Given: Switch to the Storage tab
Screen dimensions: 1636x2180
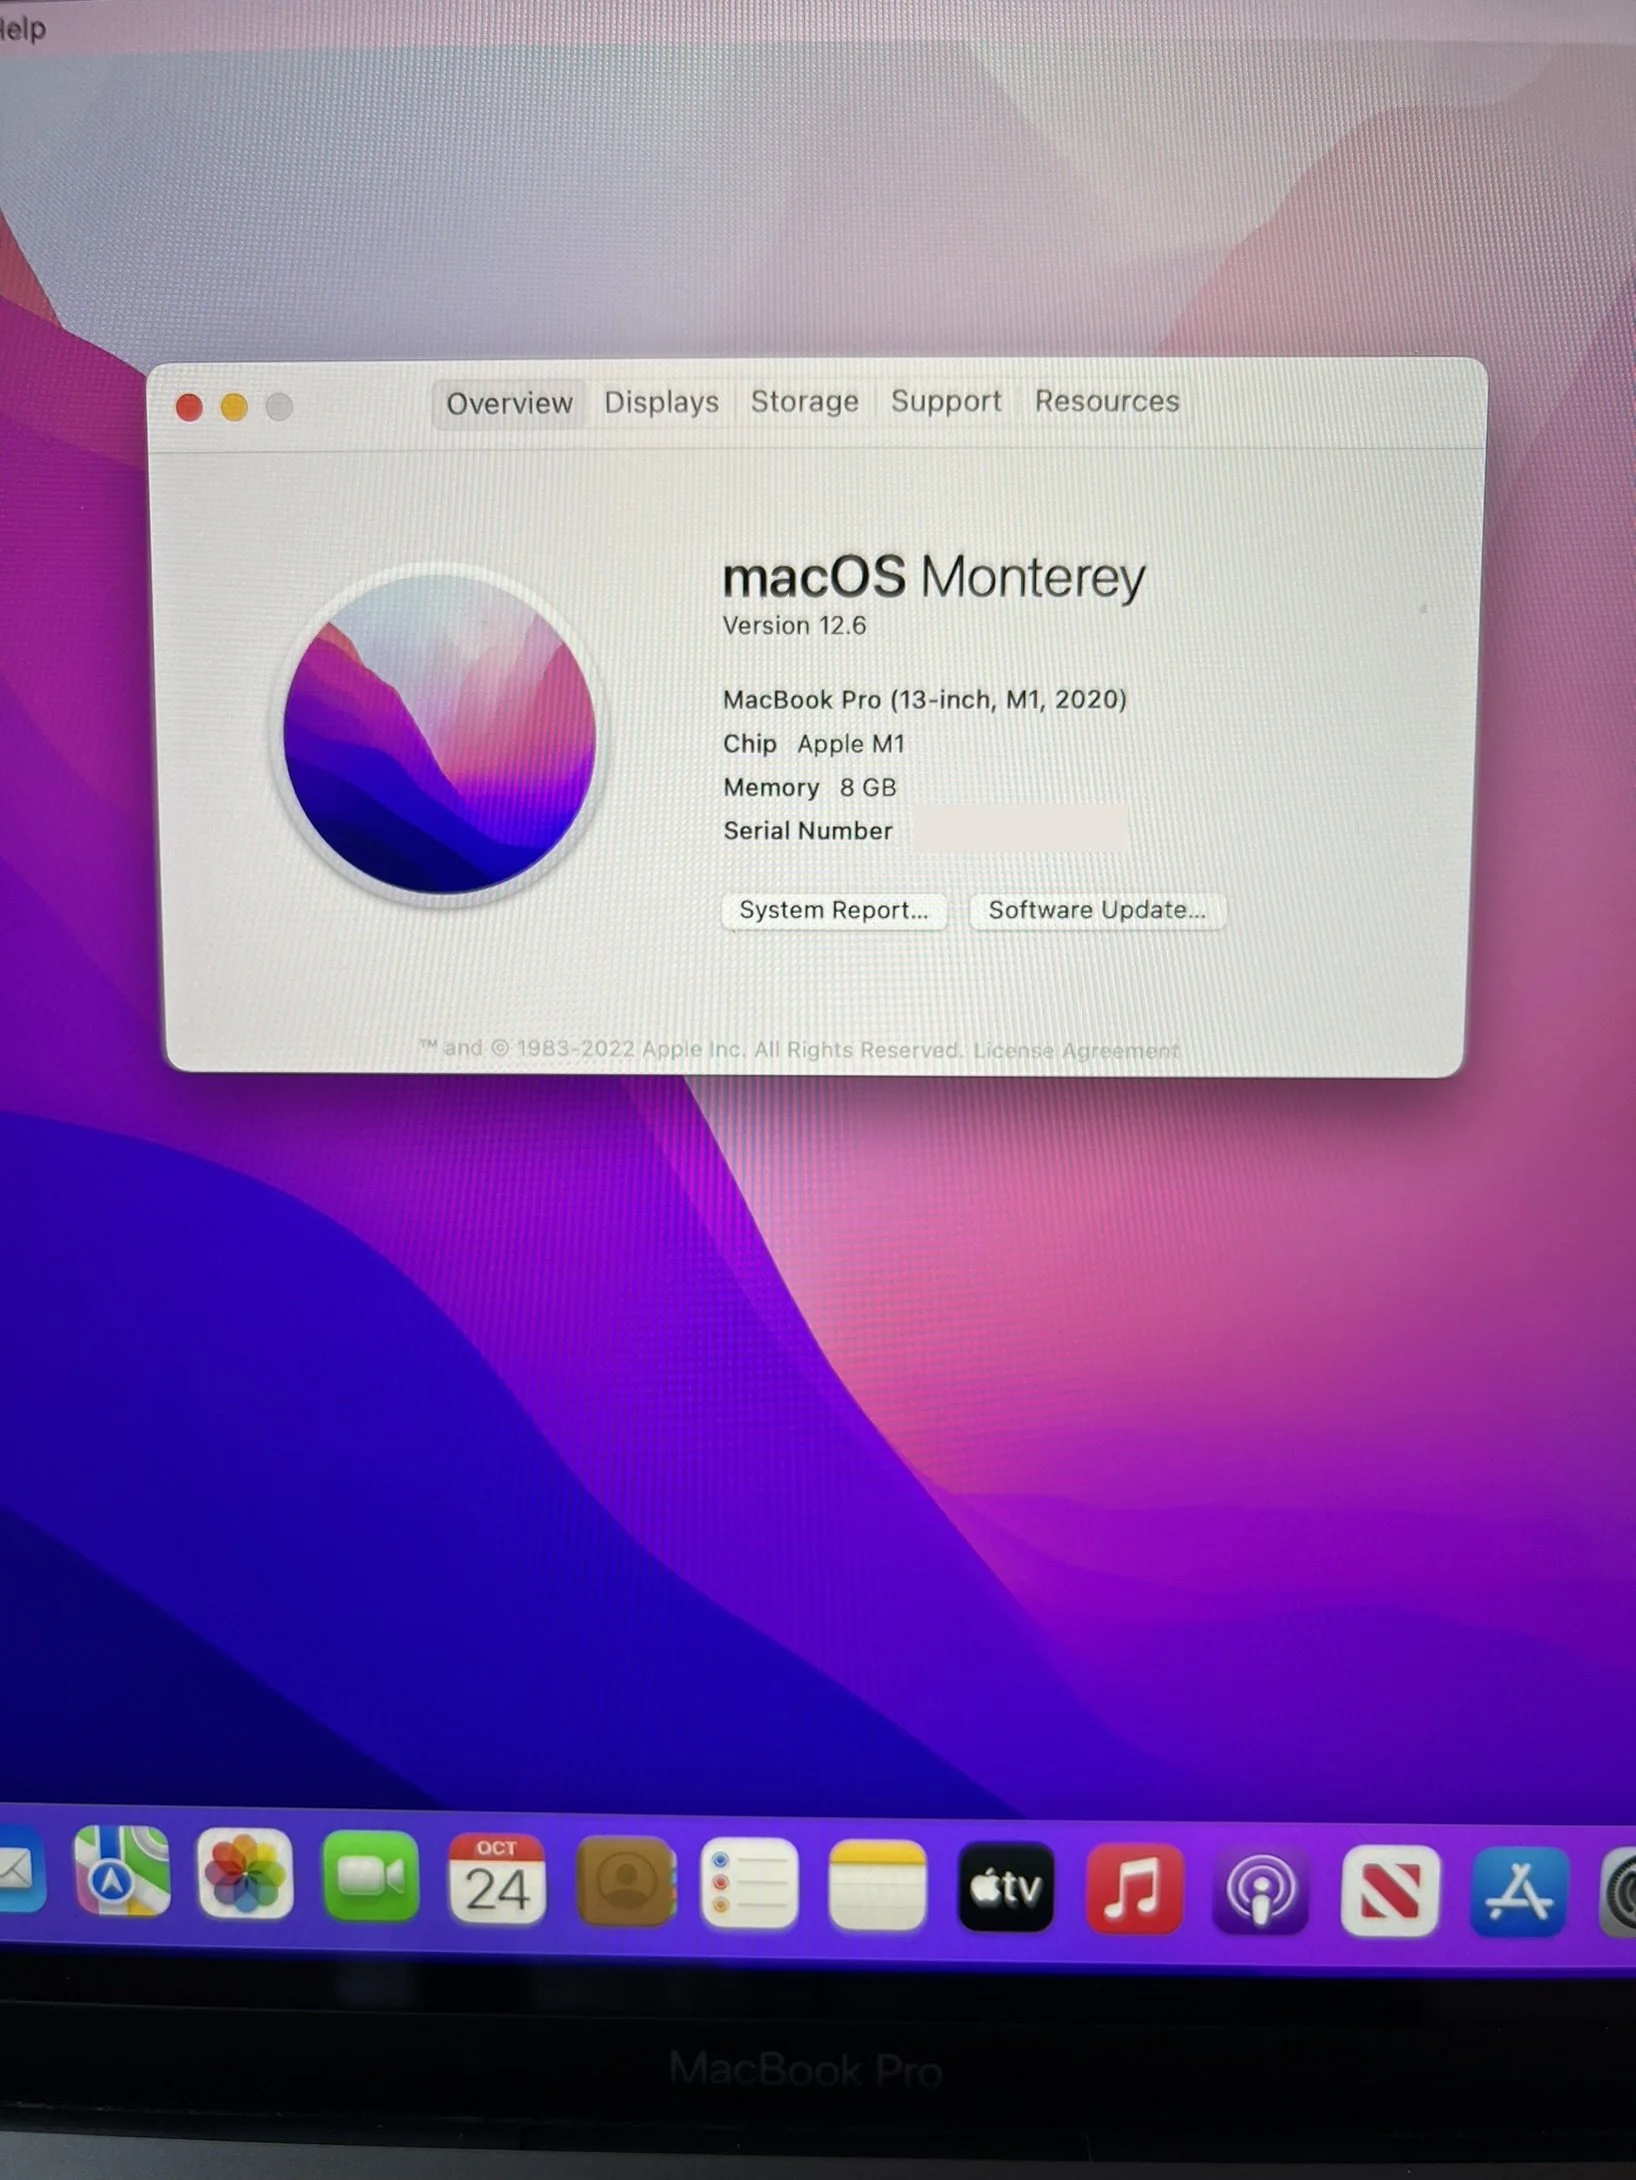Looking at the screenshot, I should 805,401.
